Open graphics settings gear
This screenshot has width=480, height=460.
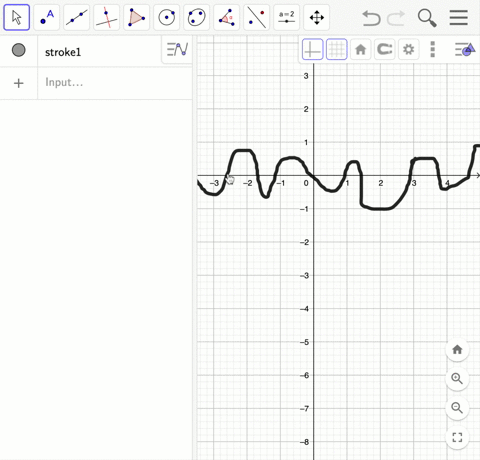click(409, 50)
